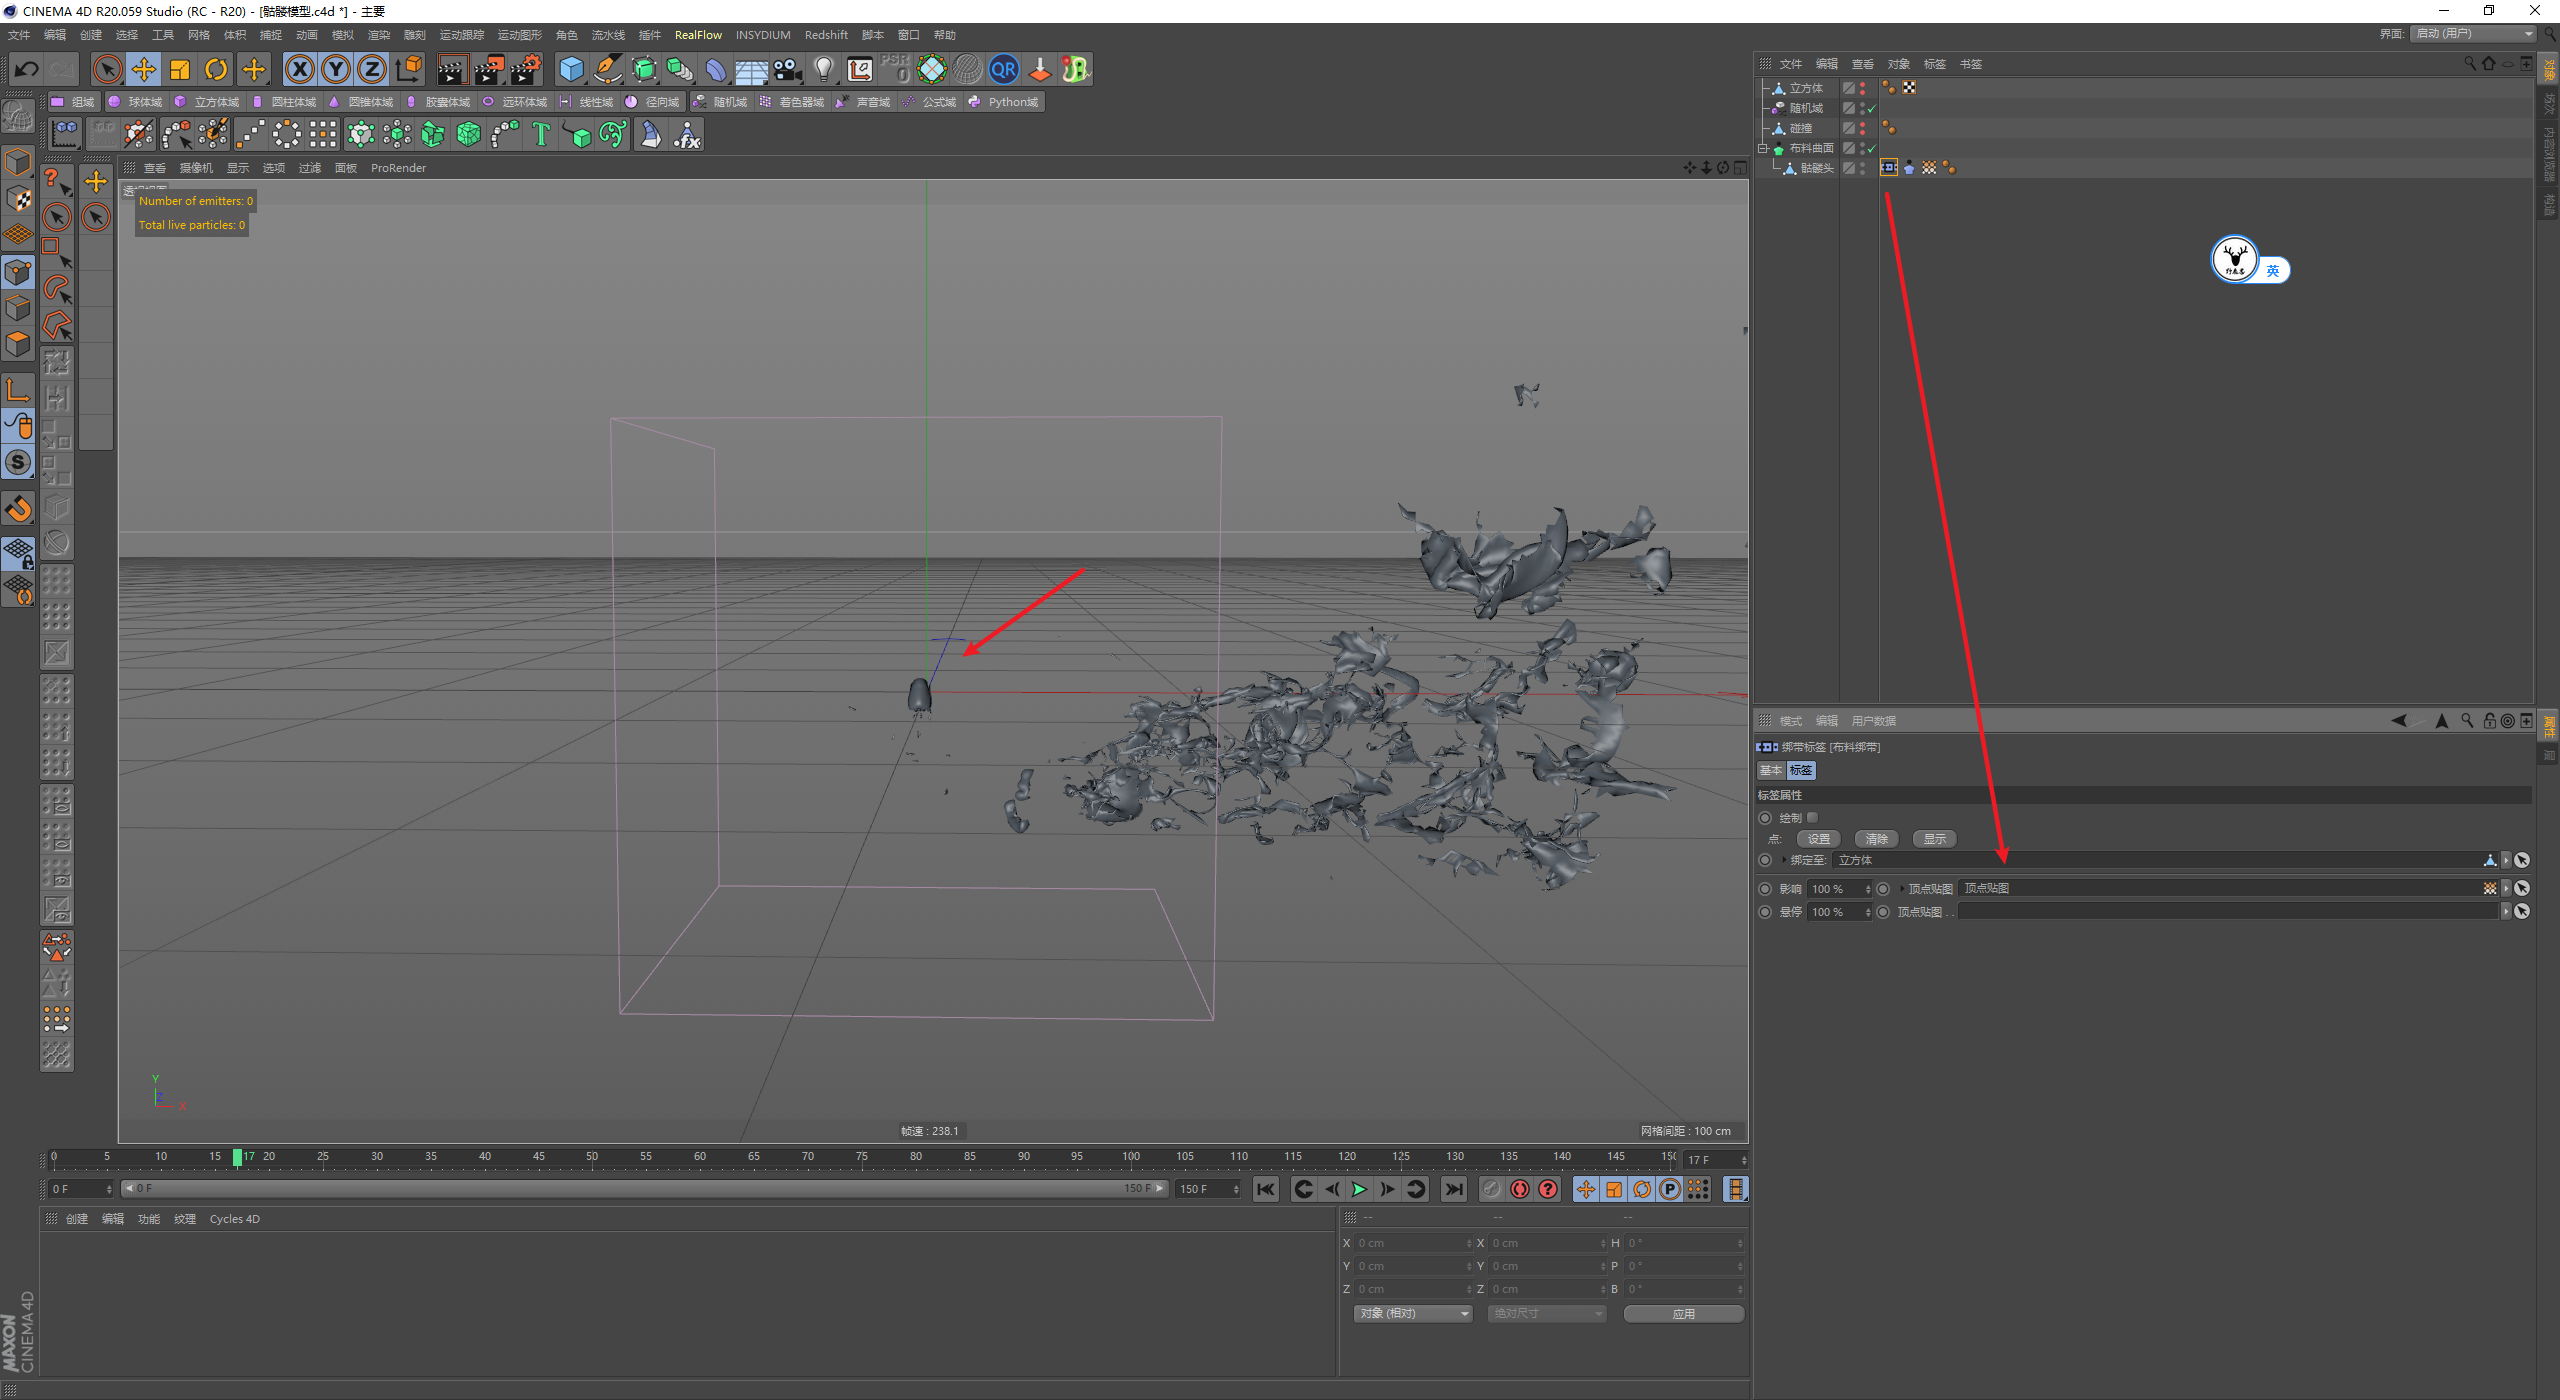Add a Camera object from toolbar
The height and width of the screenshot is (1400, 2560).
788,69
